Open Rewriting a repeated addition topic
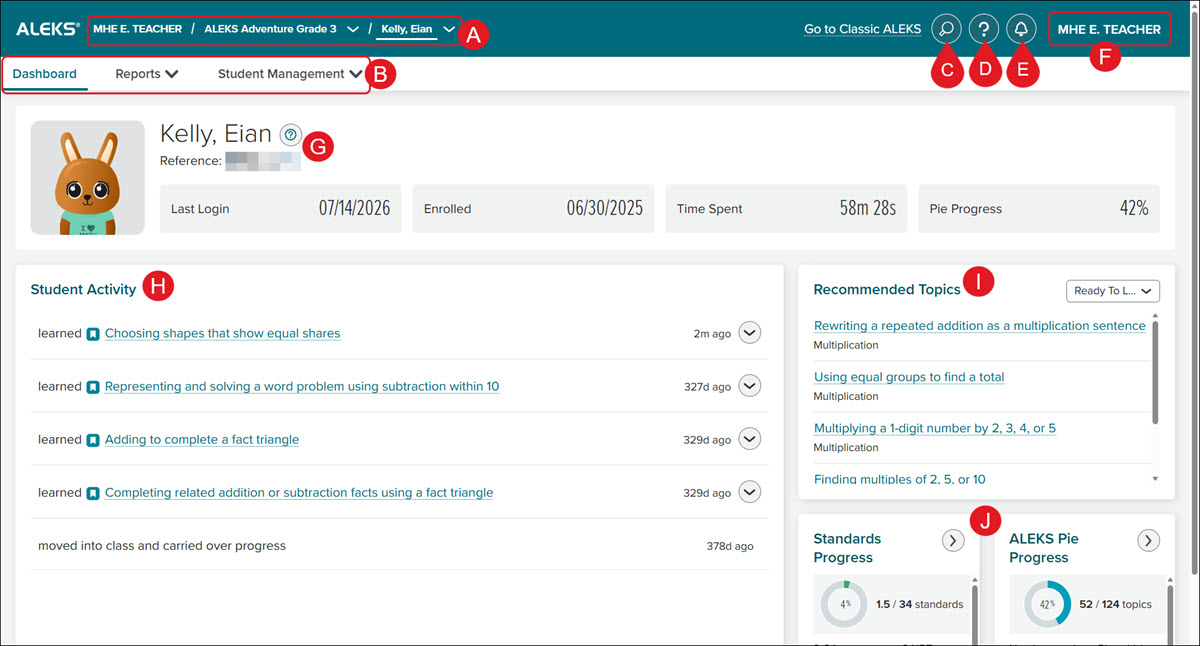 tap(980, 326)
